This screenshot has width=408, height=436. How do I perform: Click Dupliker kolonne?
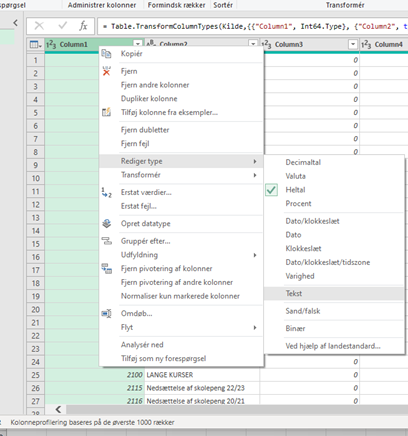(x=181, y=99)
